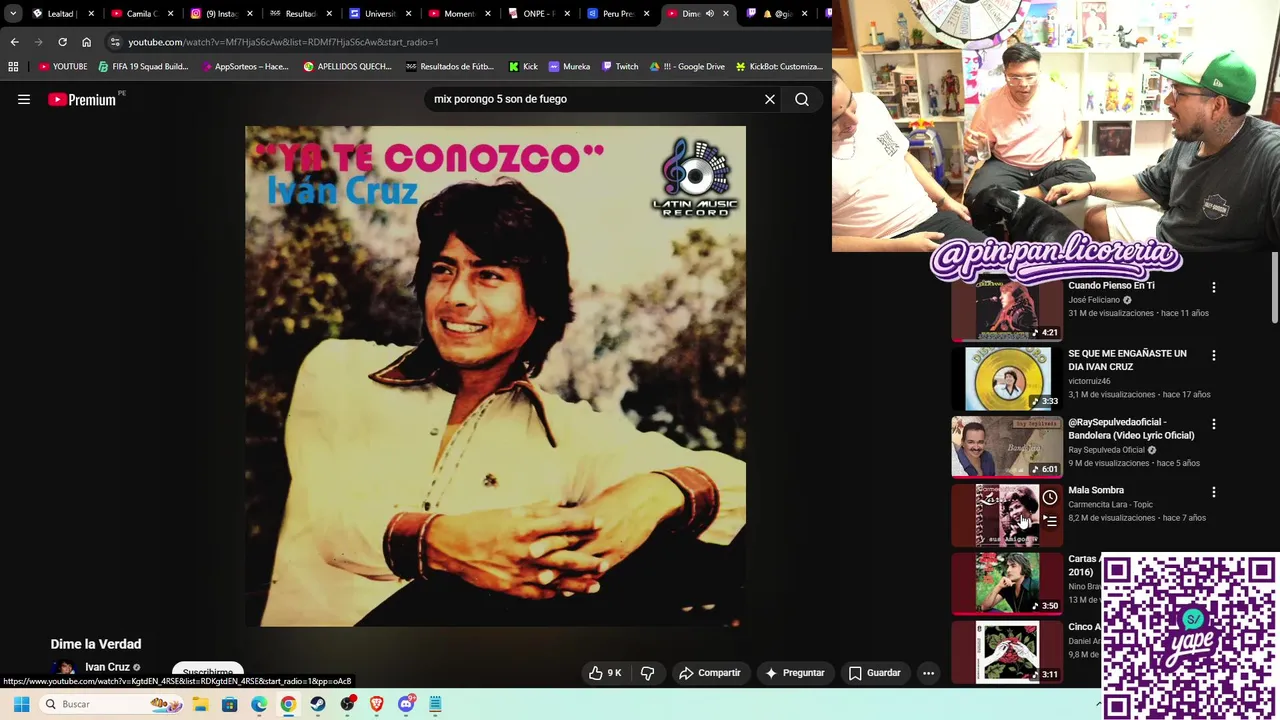Open File Explorer from taskbar
The height and width of the screenshot is (720, 1280).
coord(200,704)
